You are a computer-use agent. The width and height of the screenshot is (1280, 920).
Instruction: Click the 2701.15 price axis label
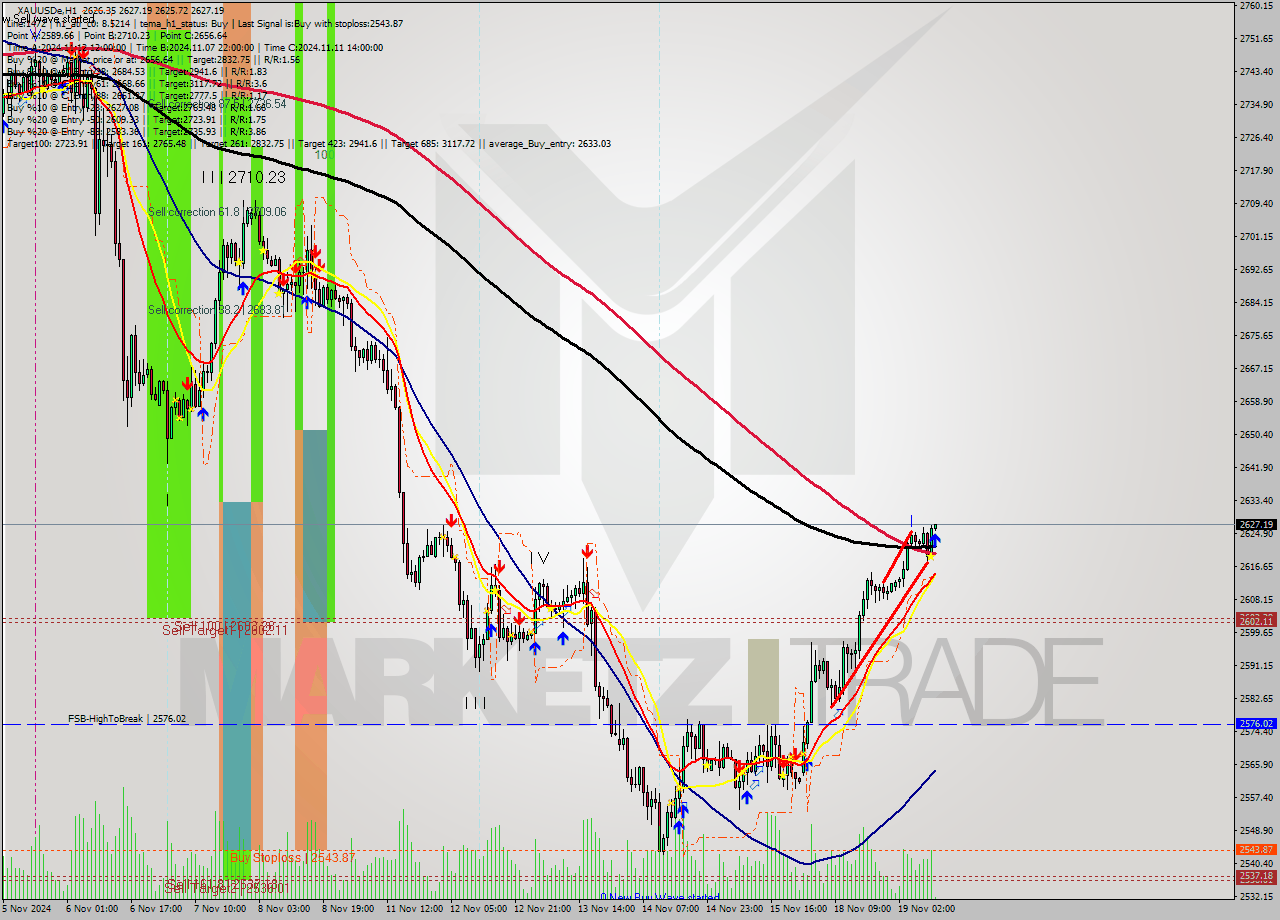[1256, 237]
